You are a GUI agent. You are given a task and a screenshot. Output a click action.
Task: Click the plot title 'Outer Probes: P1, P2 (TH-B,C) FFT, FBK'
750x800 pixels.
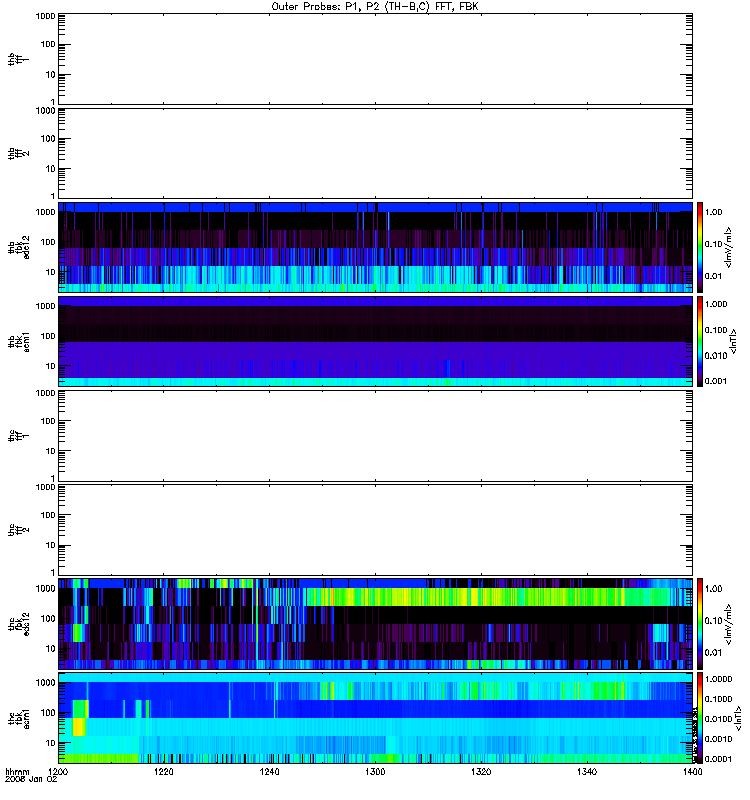[375, 7]
